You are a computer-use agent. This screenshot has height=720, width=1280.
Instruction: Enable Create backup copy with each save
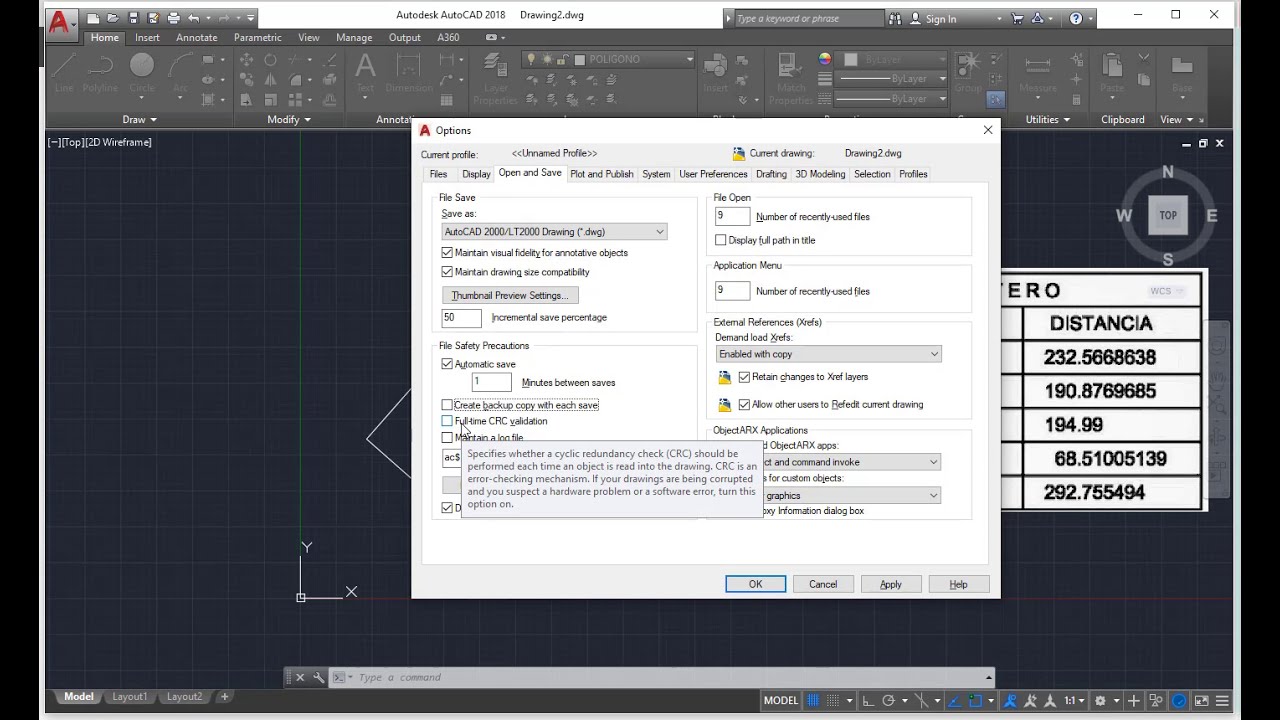447,405
